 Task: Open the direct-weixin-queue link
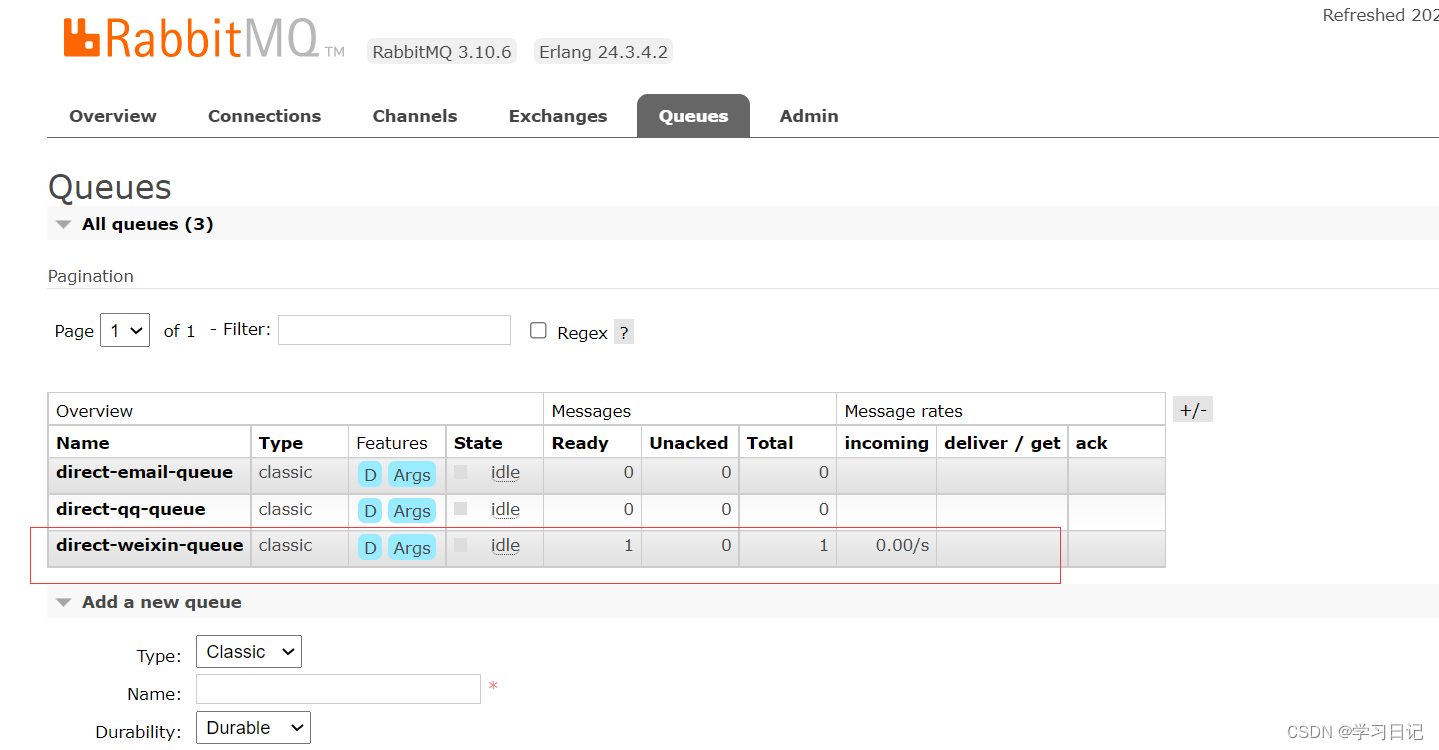(x=150, y=545)
